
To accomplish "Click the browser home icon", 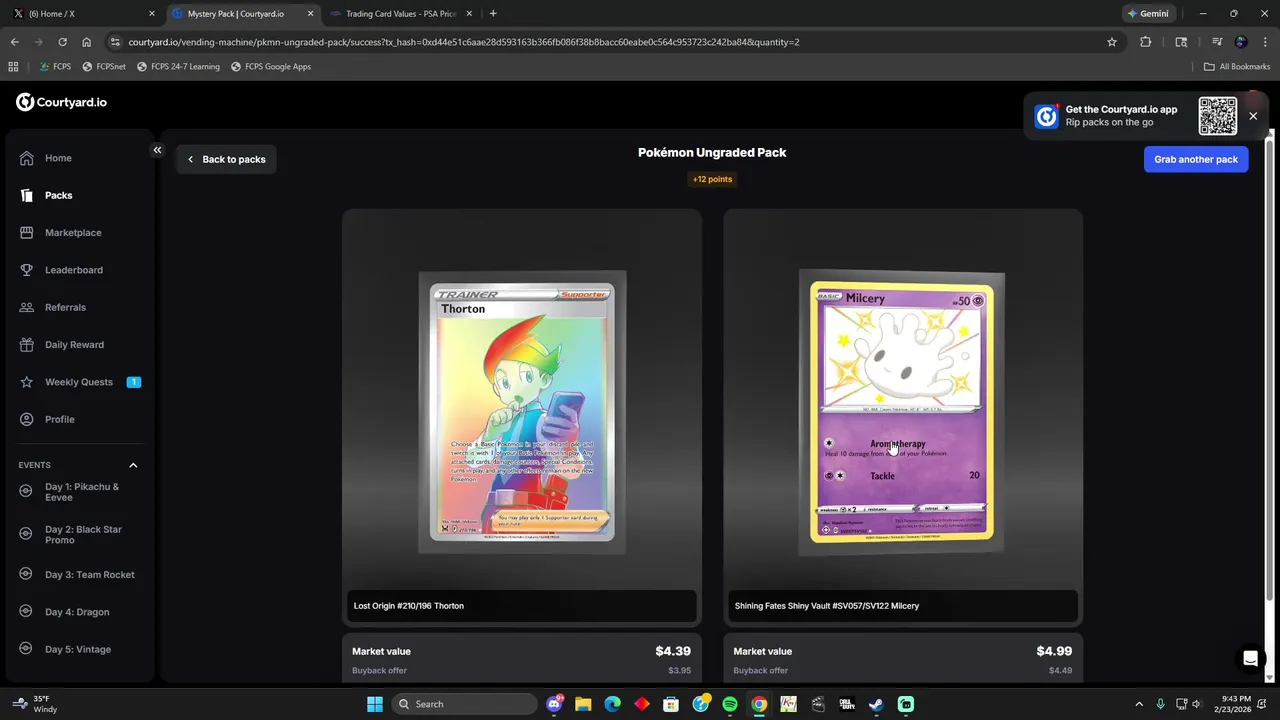I will pos(87,42).
